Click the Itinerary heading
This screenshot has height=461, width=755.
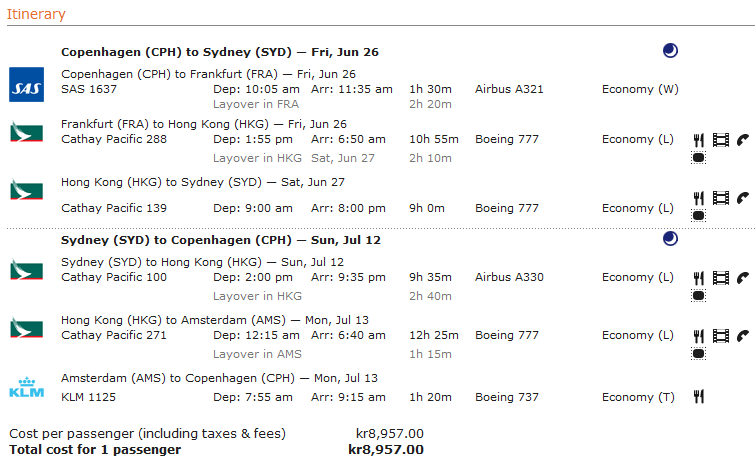click(35, 14)
